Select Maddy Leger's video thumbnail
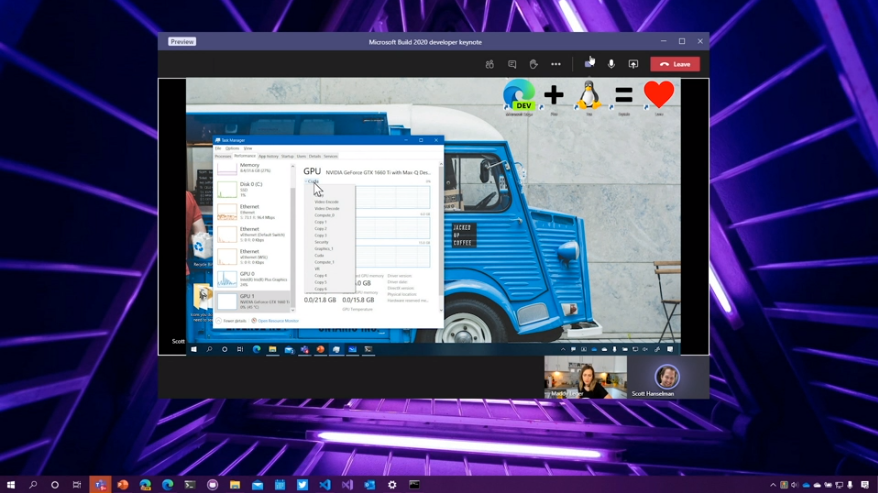 (585, 377)
